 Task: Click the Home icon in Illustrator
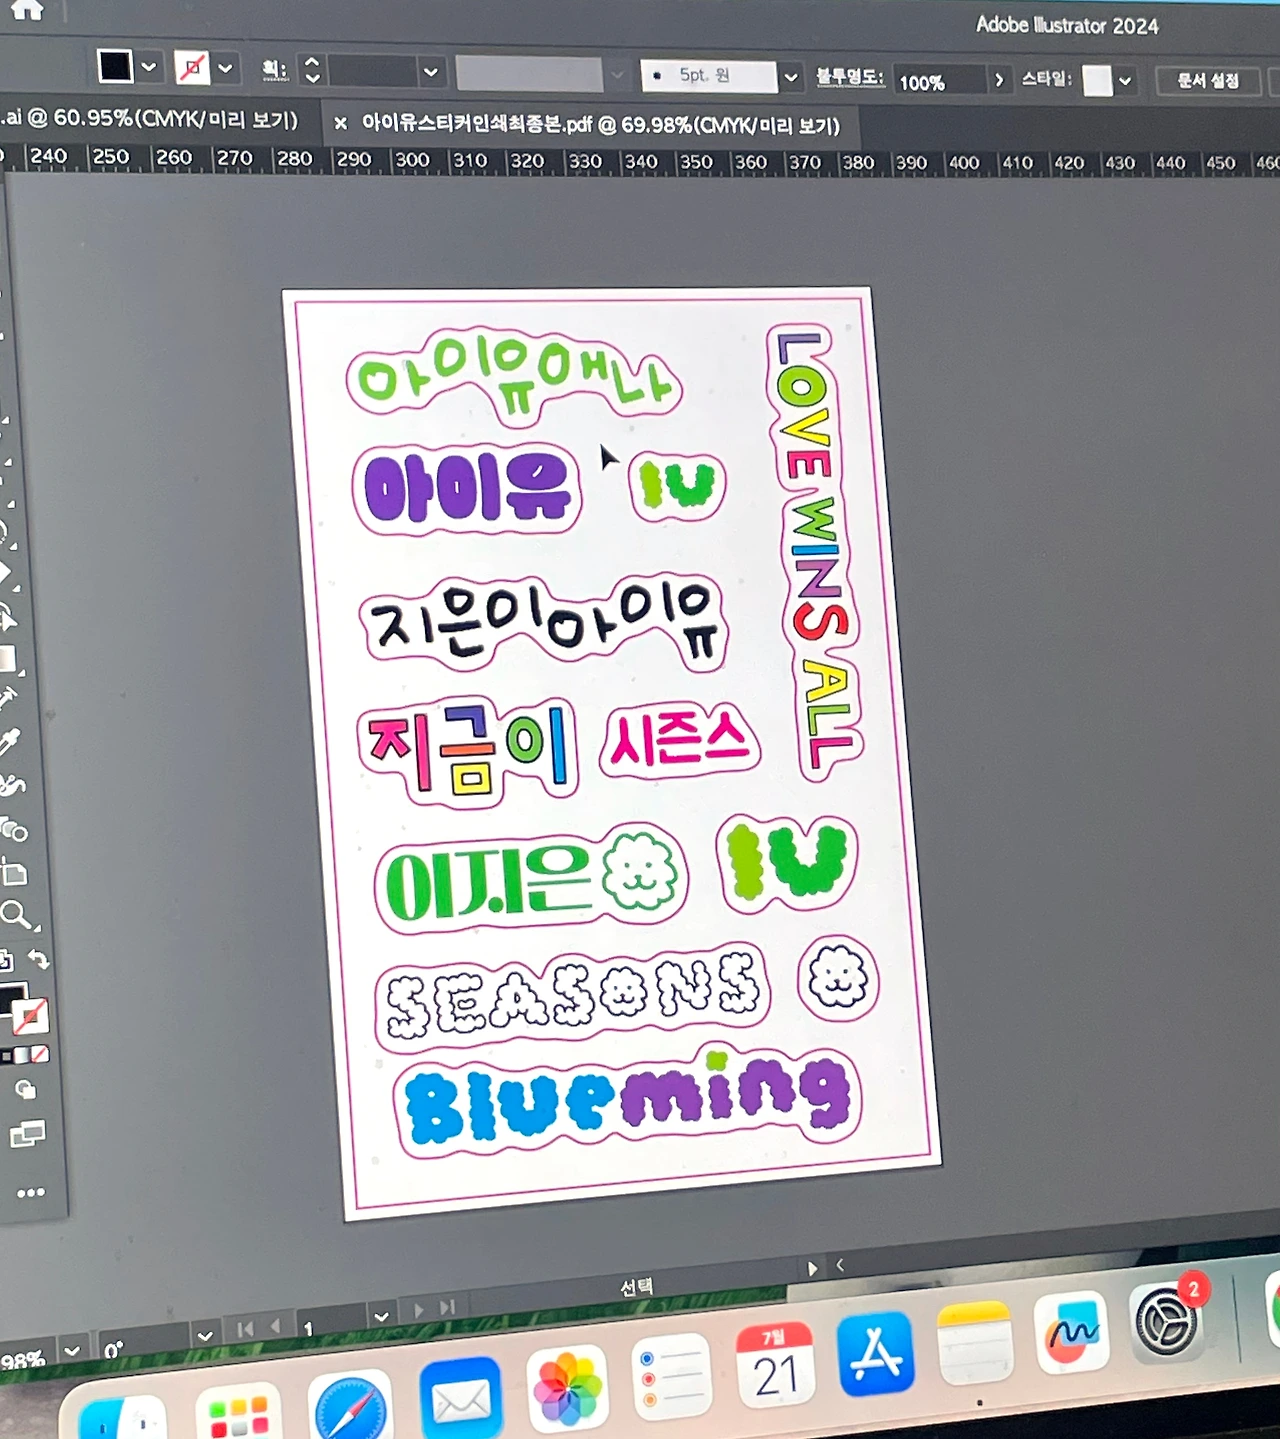click(x=27, y=9)
